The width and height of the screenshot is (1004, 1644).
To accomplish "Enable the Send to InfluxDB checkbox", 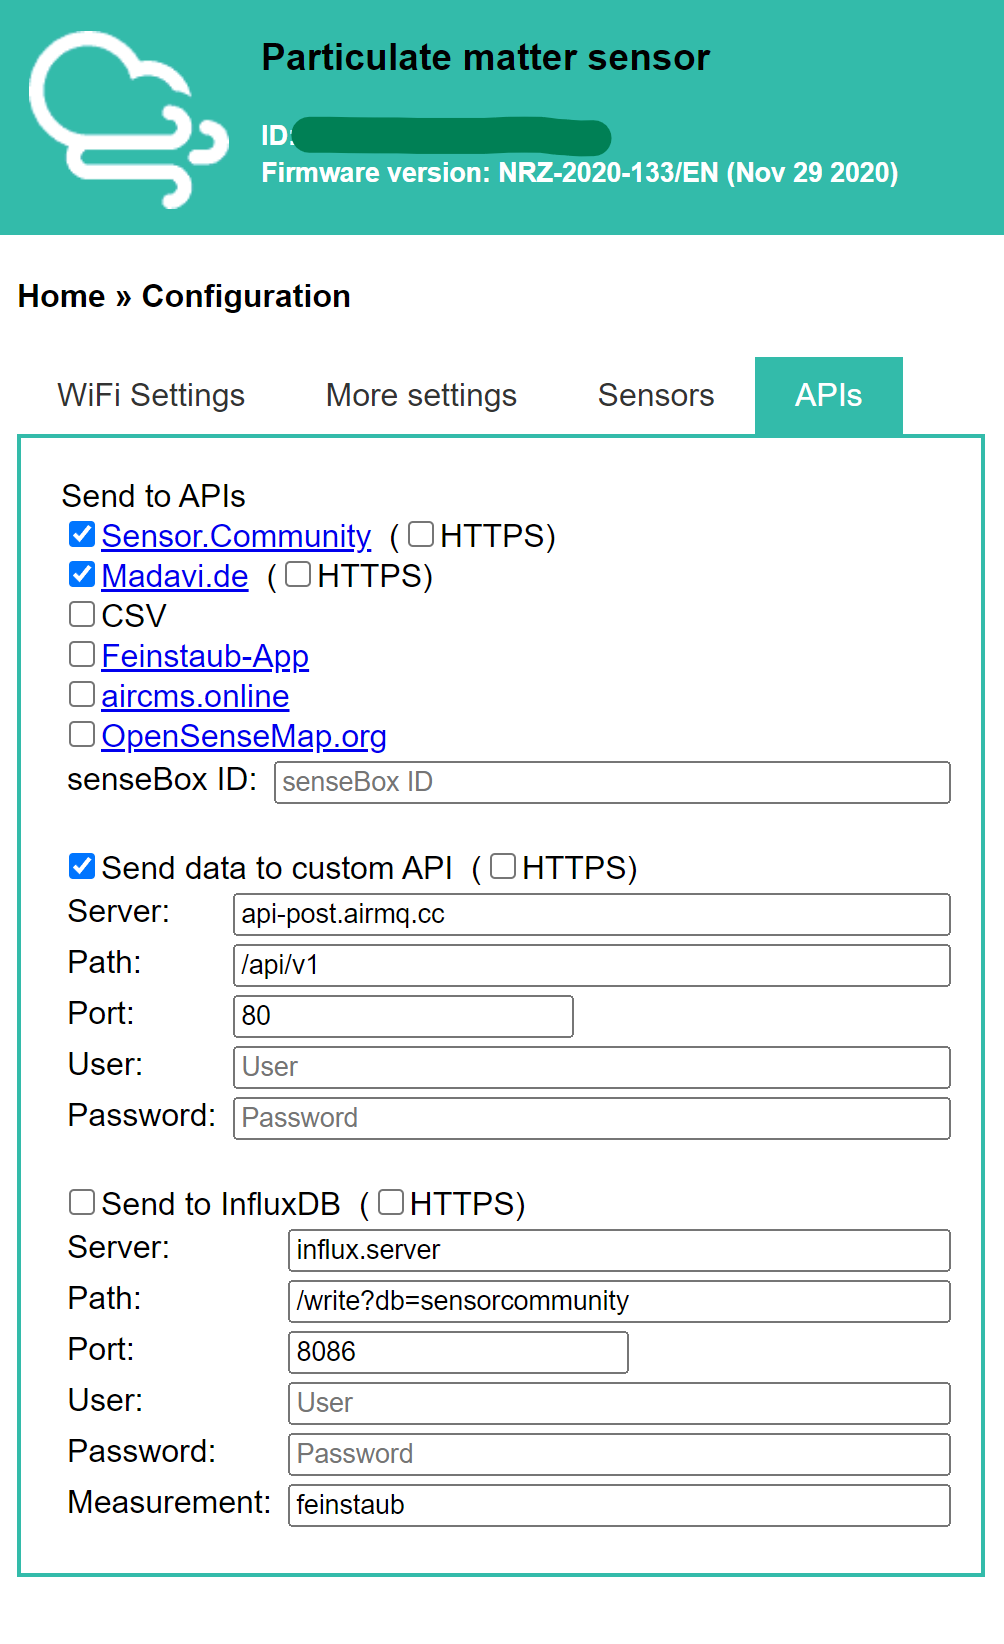I will click(82, 1203).
